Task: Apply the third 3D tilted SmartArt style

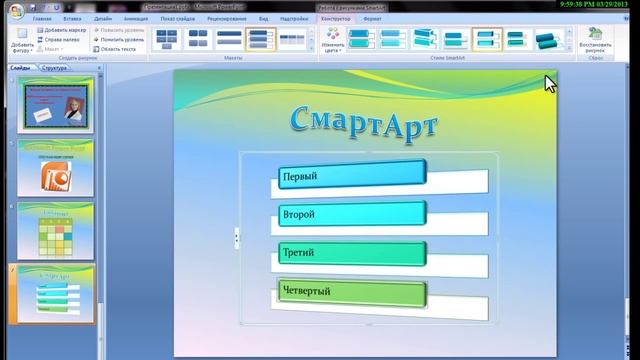Action: [x=424, y=39]
